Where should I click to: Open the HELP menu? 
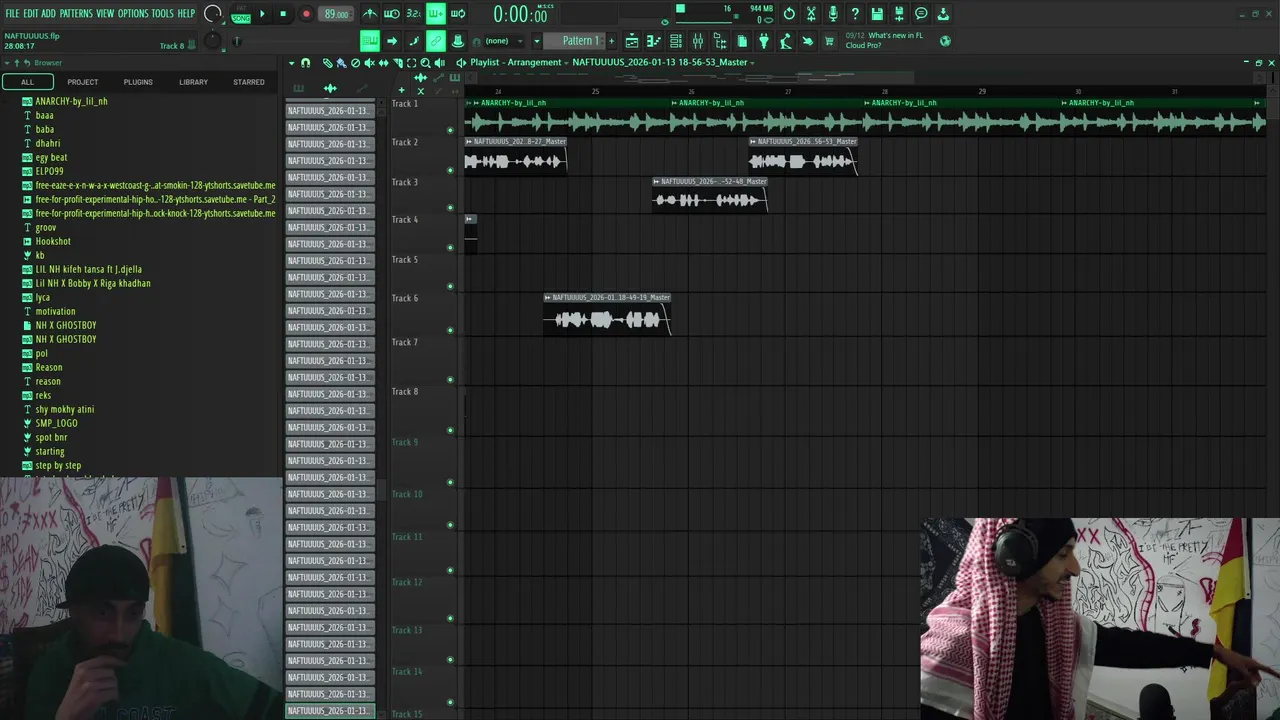pyautogui.click(x=186, y=14)
